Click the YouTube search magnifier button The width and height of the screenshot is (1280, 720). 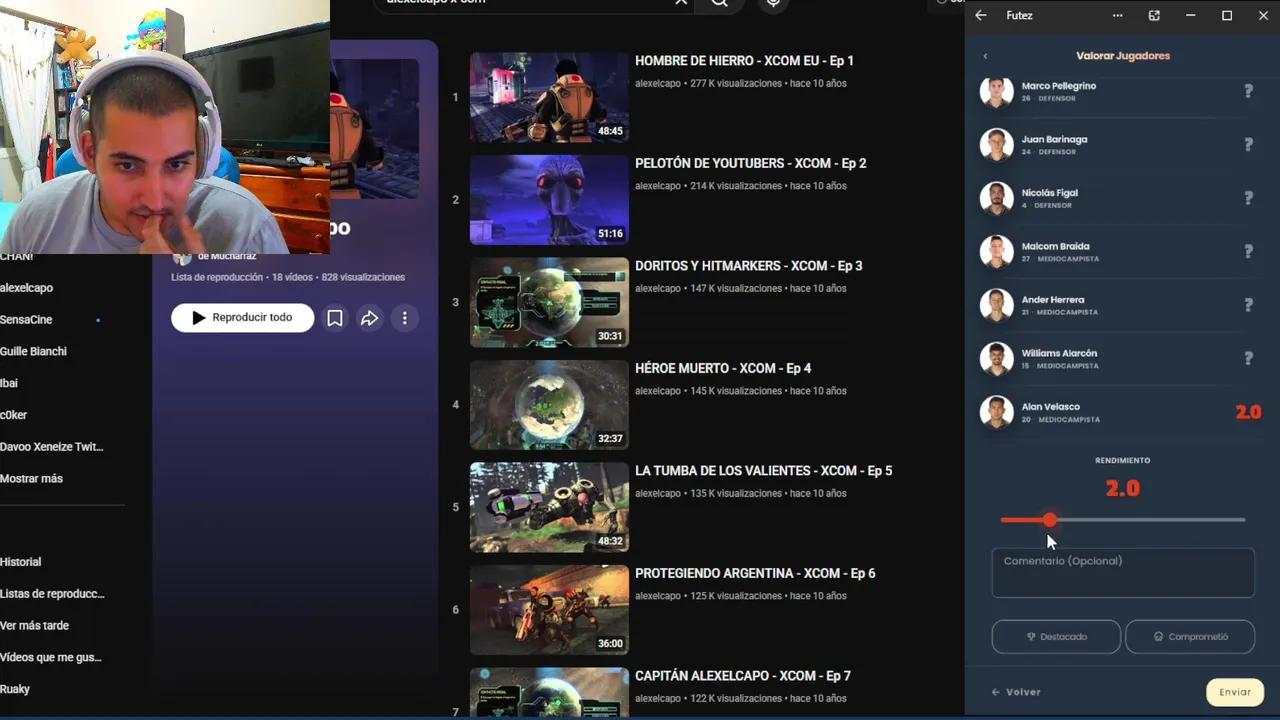(720, 3)
